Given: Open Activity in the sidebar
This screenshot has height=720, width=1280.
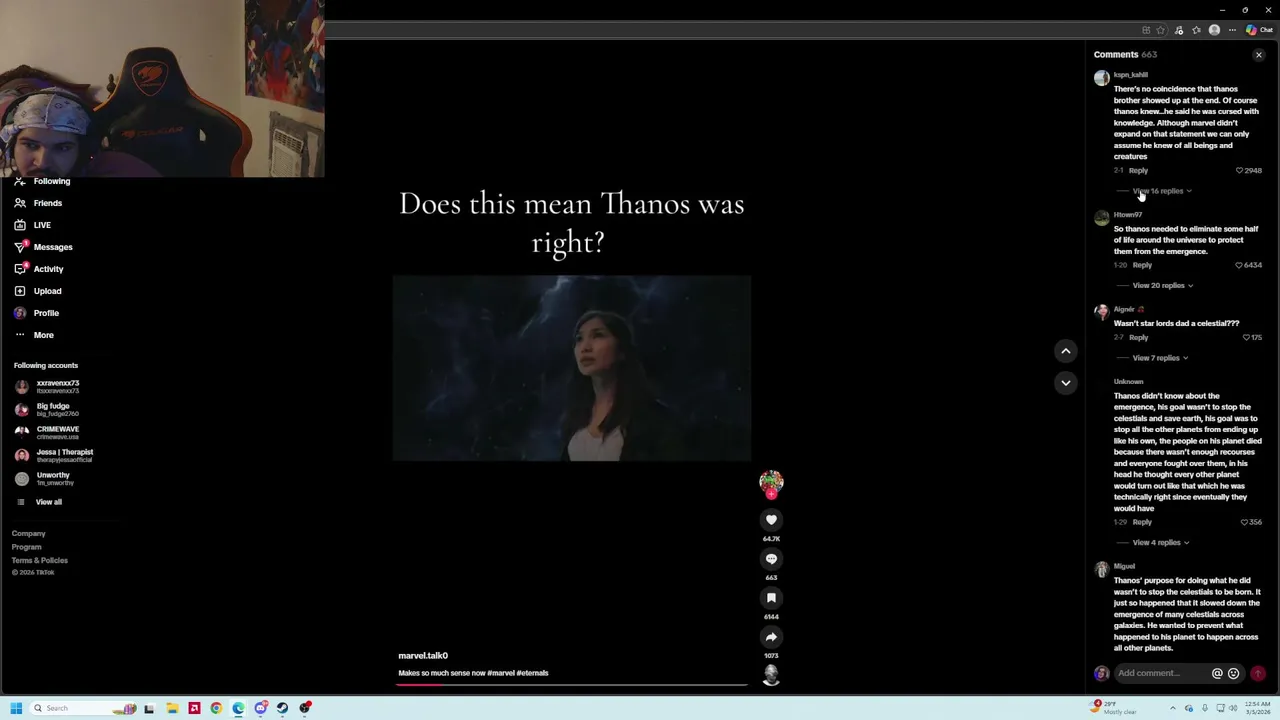Looking at the screenshot, I should click(x=39, y=269).
